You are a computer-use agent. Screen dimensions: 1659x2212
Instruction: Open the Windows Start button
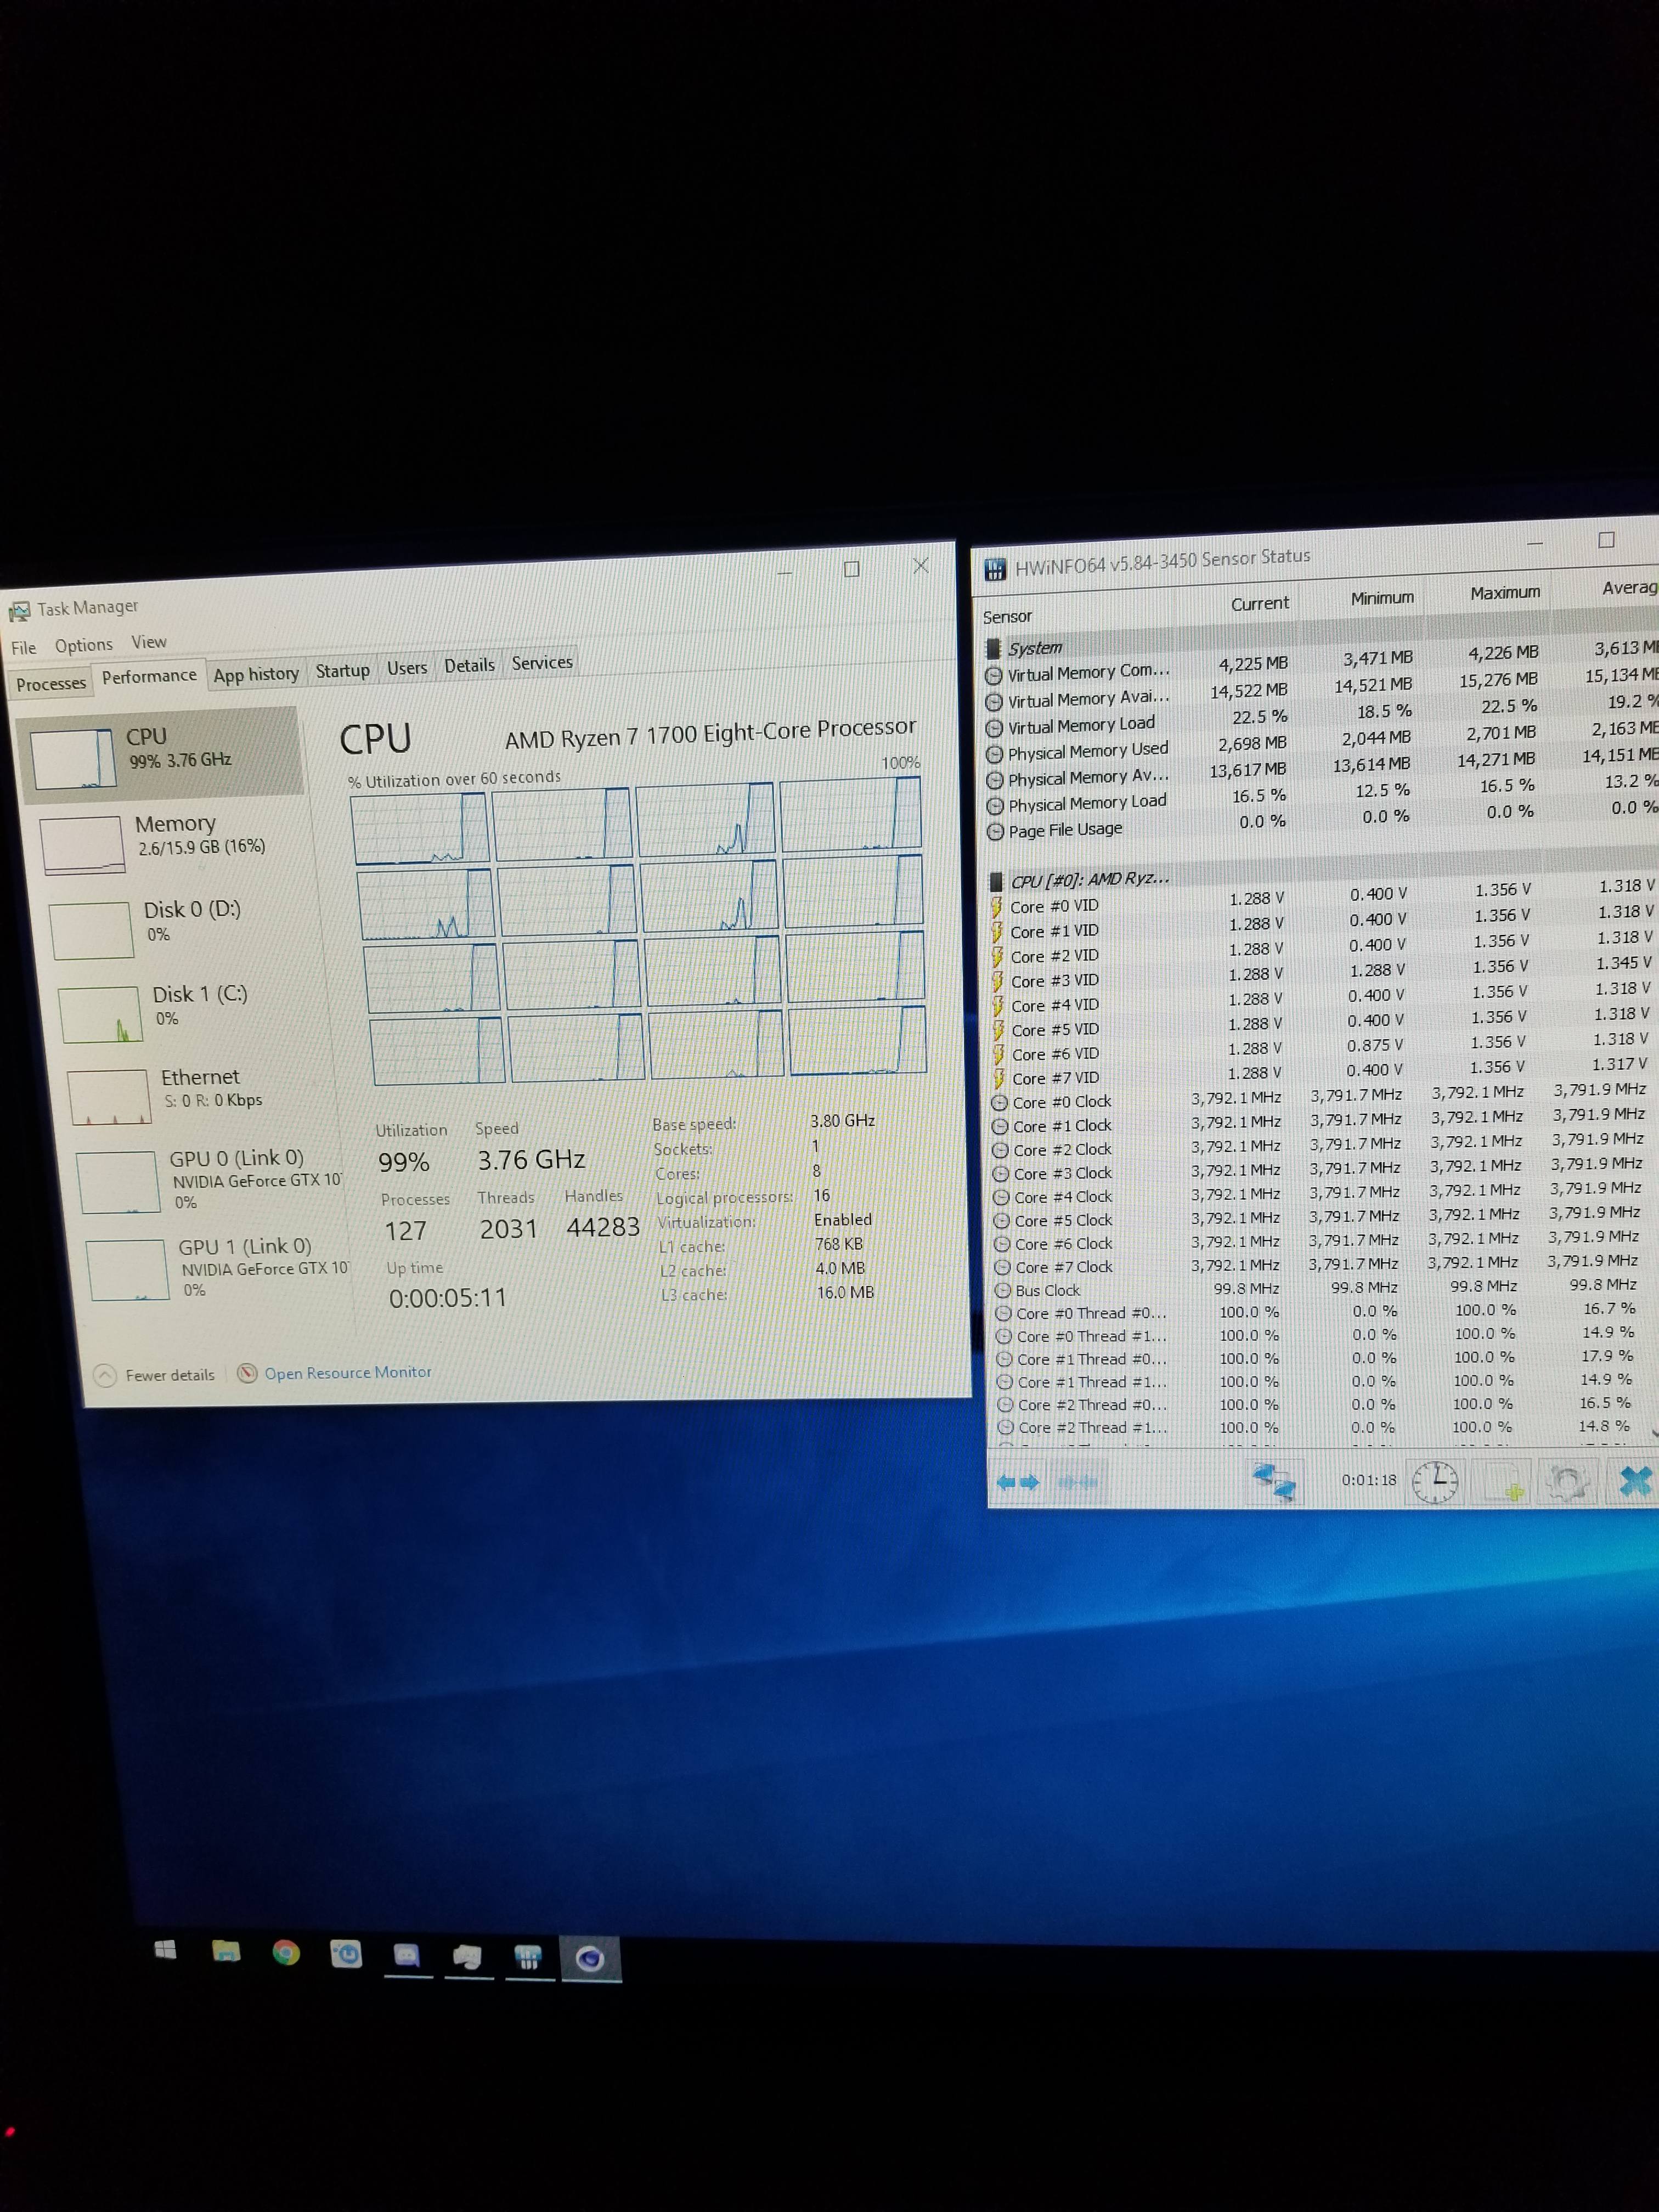pyautogui.click(x=165, y=1950)
